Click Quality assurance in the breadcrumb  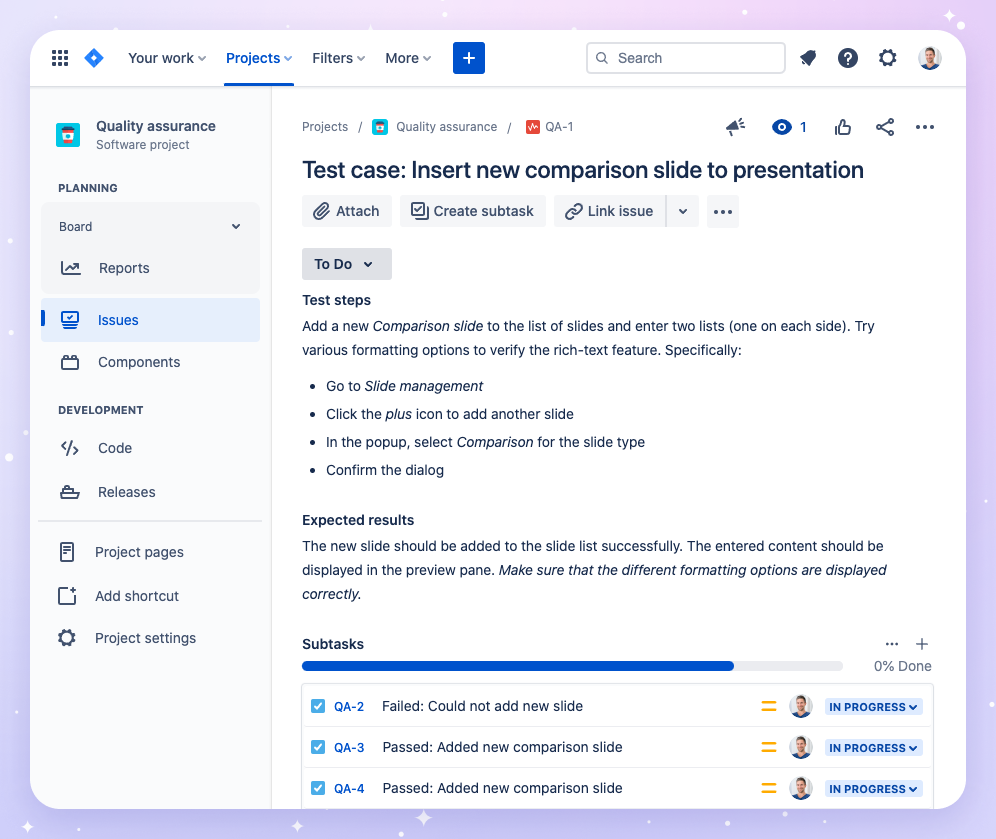447,127
